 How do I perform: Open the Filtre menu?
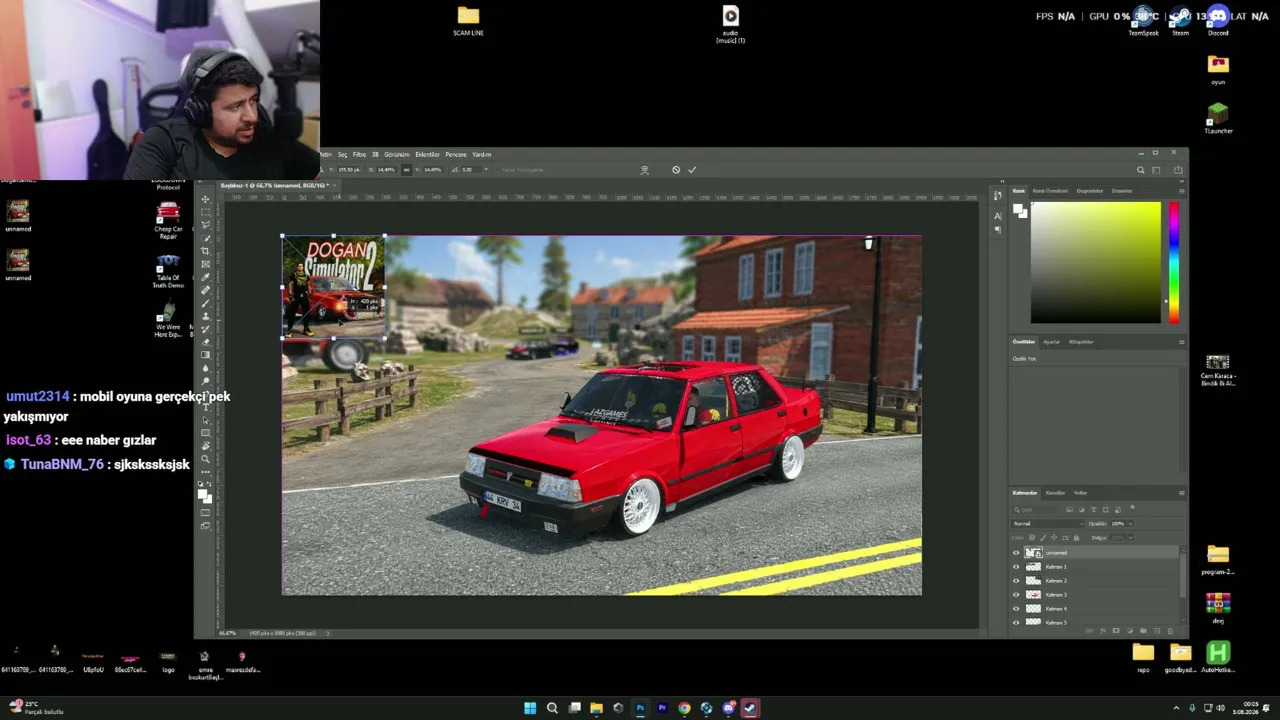[x=359, y=155]
